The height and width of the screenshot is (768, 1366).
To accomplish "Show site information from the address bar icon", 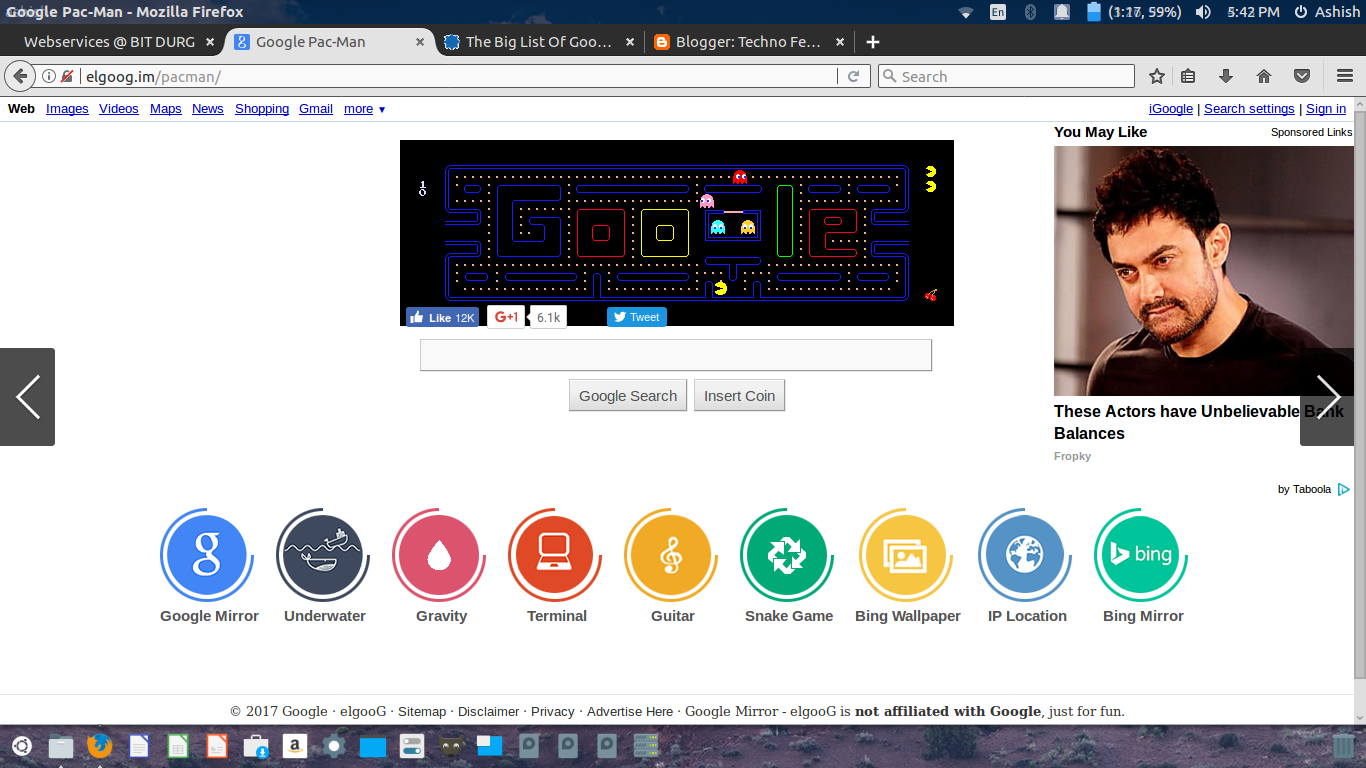I will tap(48, 76).
